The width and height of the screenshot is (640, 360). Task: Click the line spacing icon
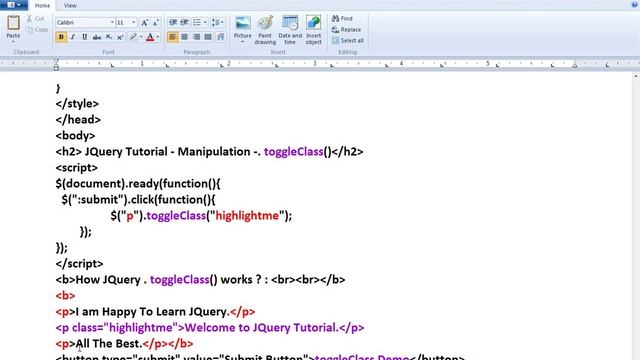click(216, 22)
